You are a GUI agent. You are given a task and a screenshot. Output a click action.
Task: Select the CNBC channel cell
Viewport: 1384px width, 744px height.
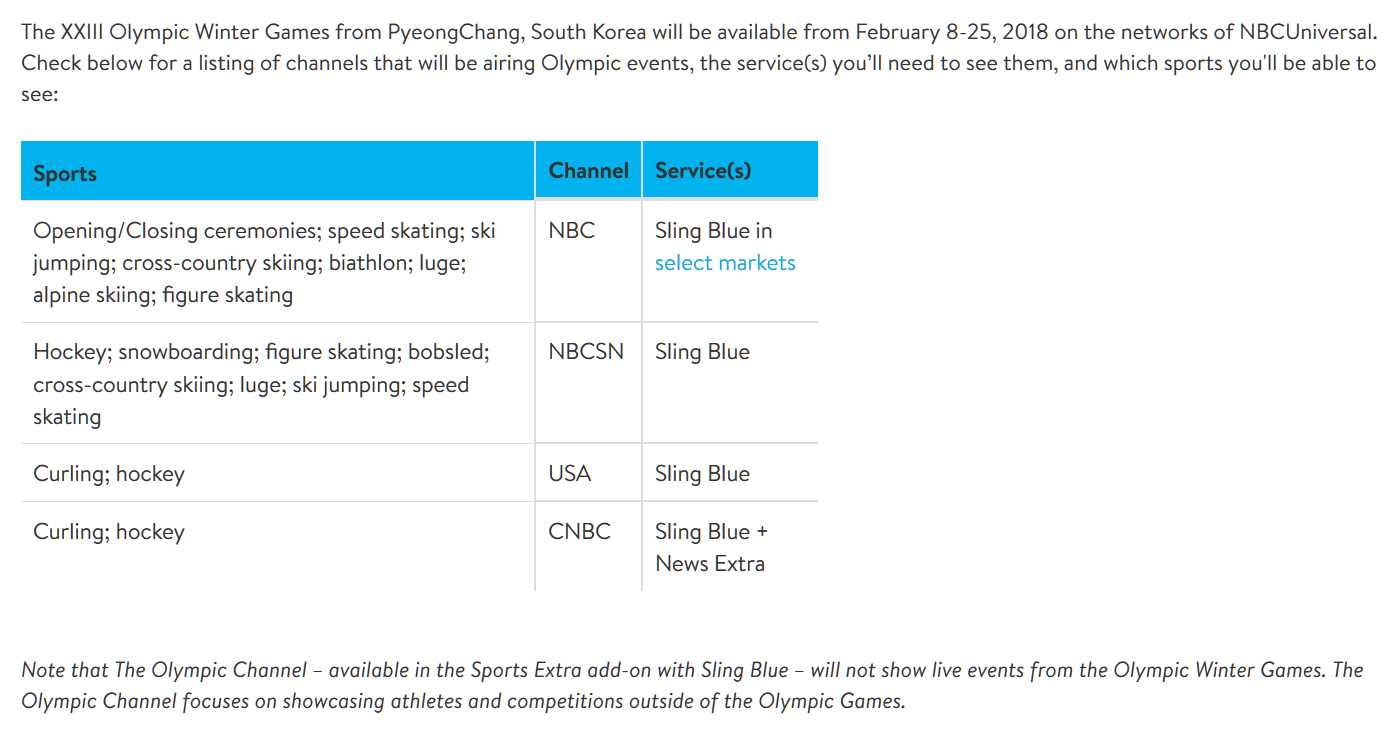pyautogui.click(x=588, y=546)
